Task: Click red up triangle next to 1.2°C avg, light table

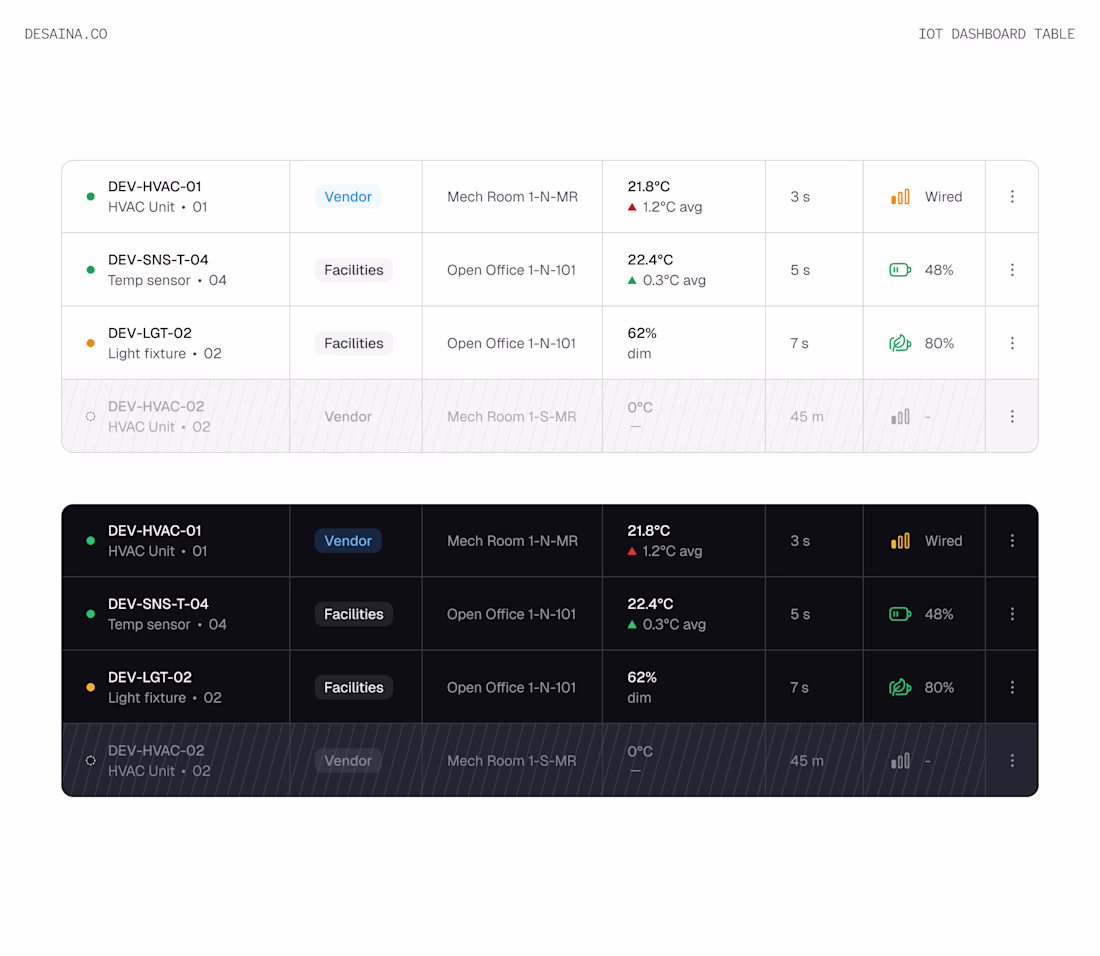Action: click(632, 207)
